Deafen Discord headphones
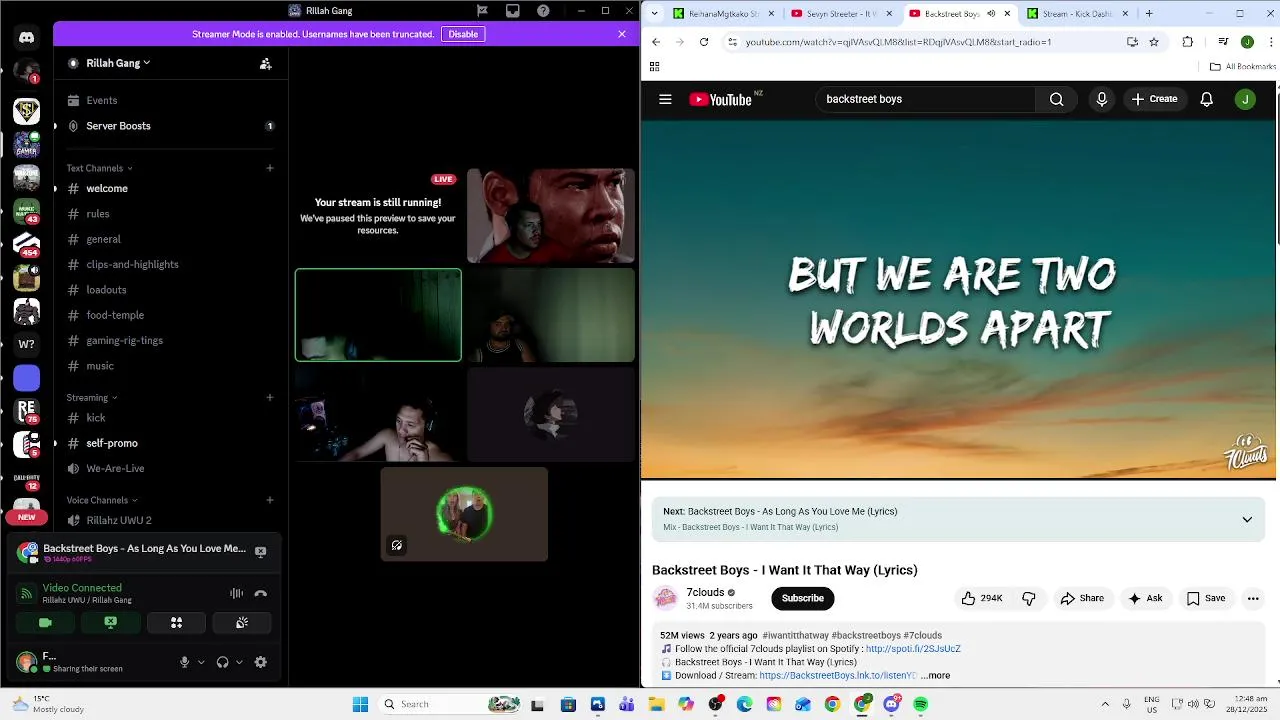 pos(222,662)
